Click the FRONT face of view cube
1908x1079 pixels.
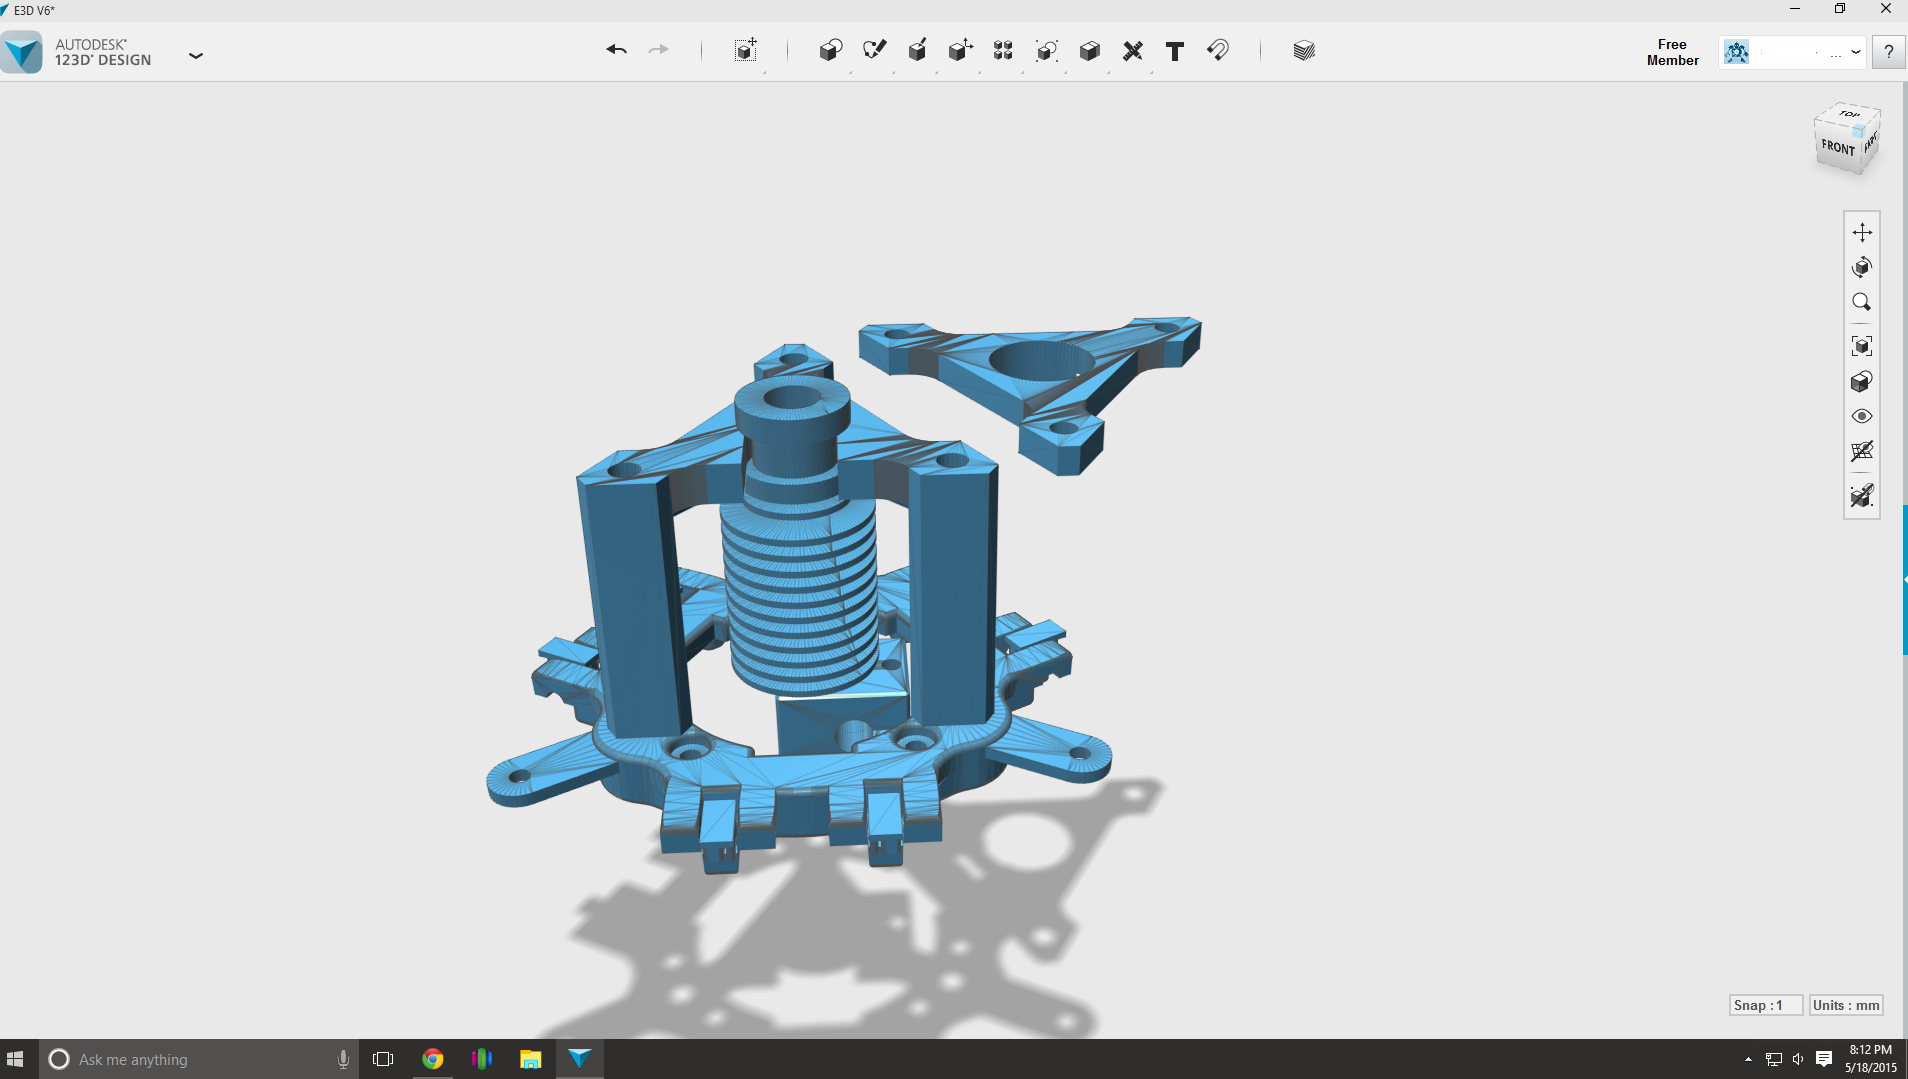tap(1837, 147)
